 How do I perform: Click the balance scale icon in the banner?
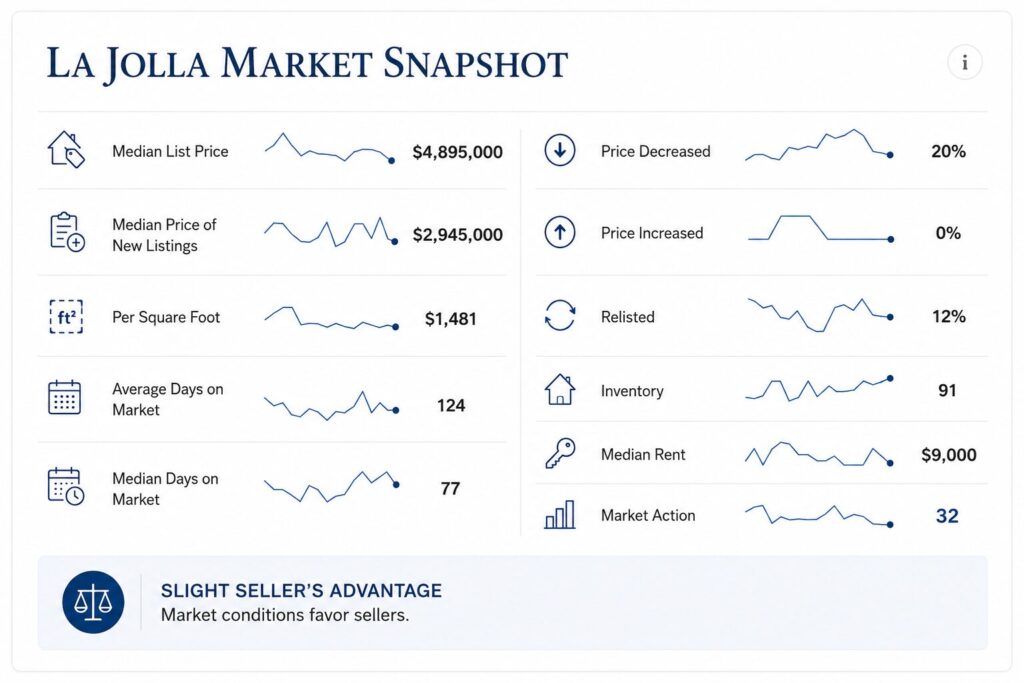tap(93, 602)
